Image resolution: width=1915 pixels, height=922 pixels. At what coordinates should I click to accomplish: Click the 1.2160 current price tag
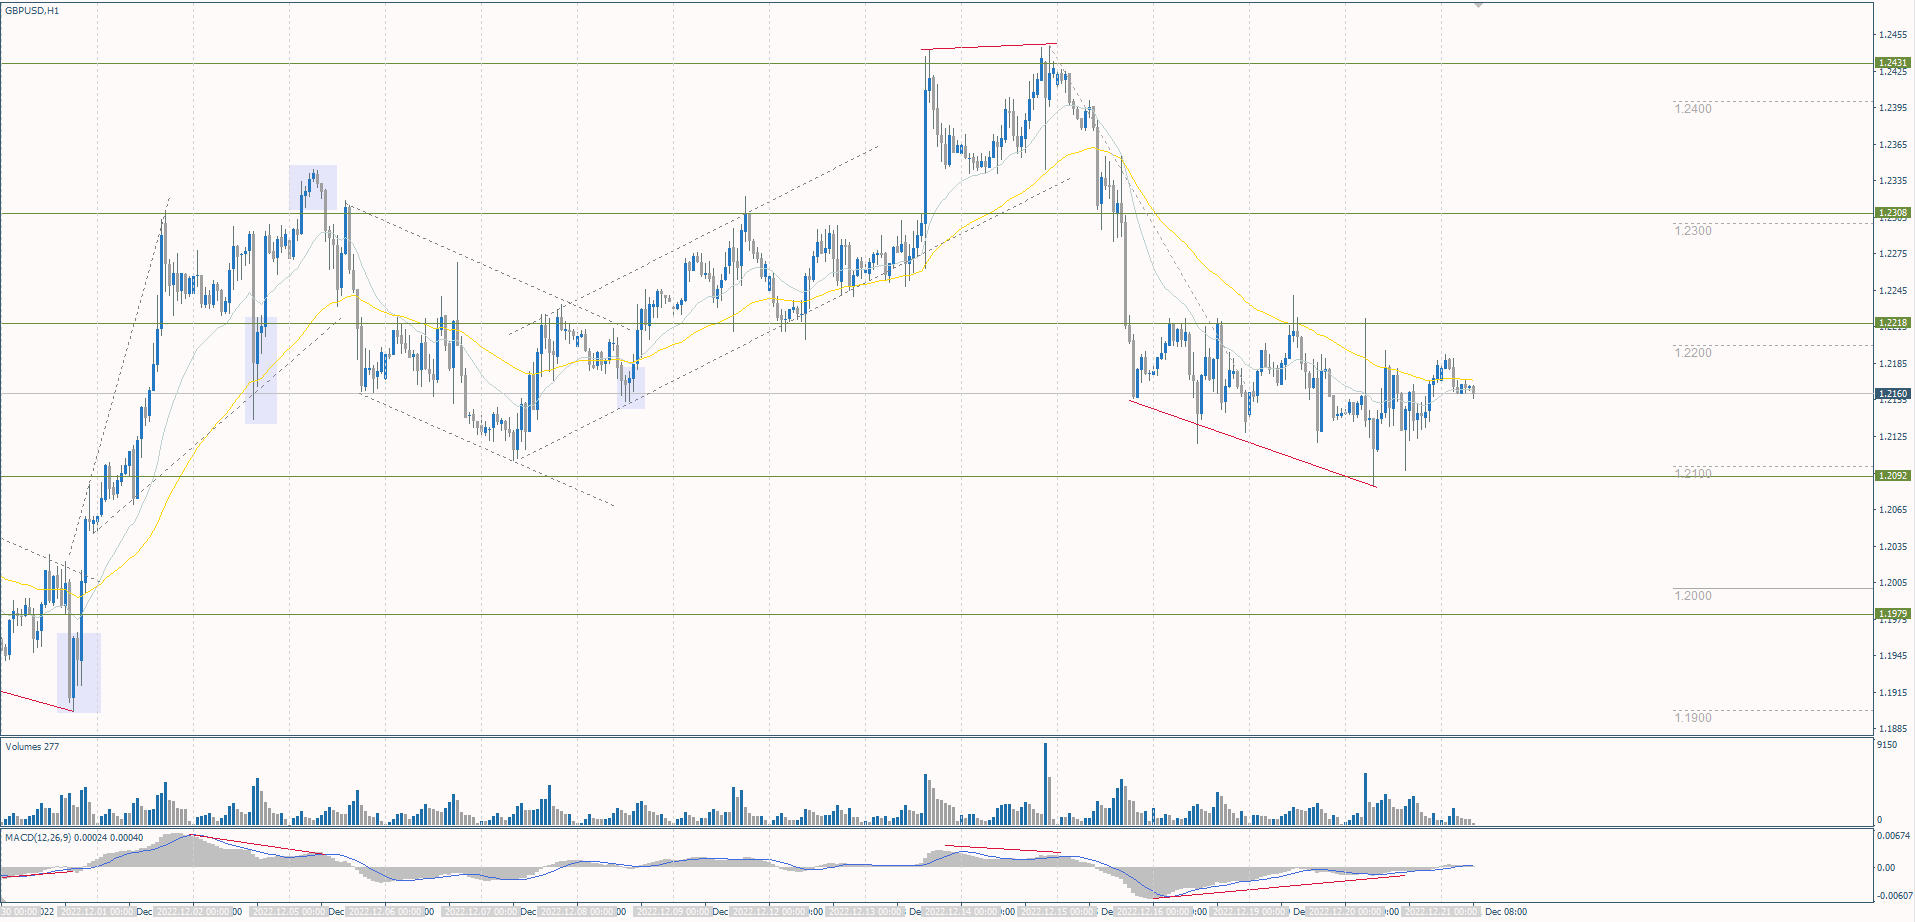[x=1893, y=394]
